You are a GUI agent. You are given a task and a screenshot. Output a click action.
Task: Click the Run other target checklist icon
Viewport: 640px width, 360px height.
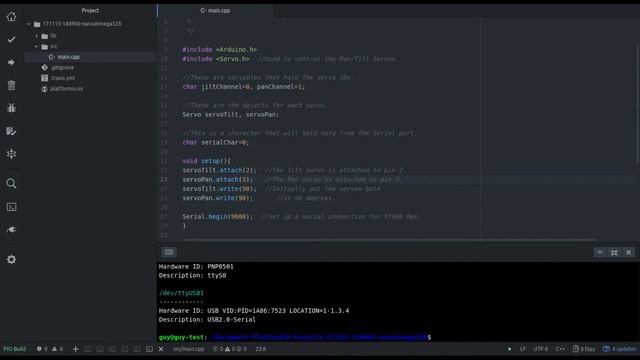11,131
